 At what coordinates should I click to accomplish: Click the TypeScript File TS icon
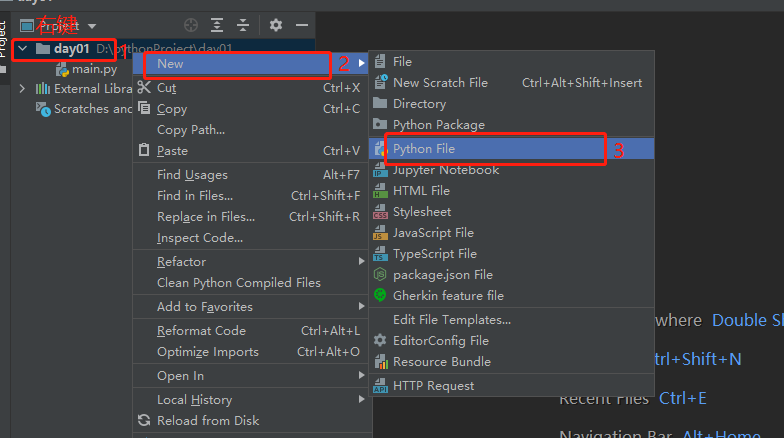[x=380, y=254]
